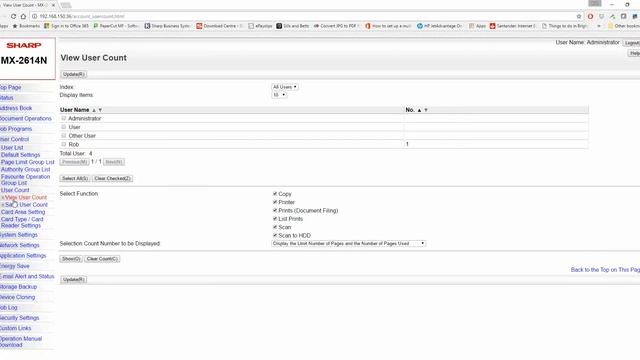Viewport: 640px width, 360px height.
Task: Open the Device Cloning sidebar item
Action: (x=18, y=298)
